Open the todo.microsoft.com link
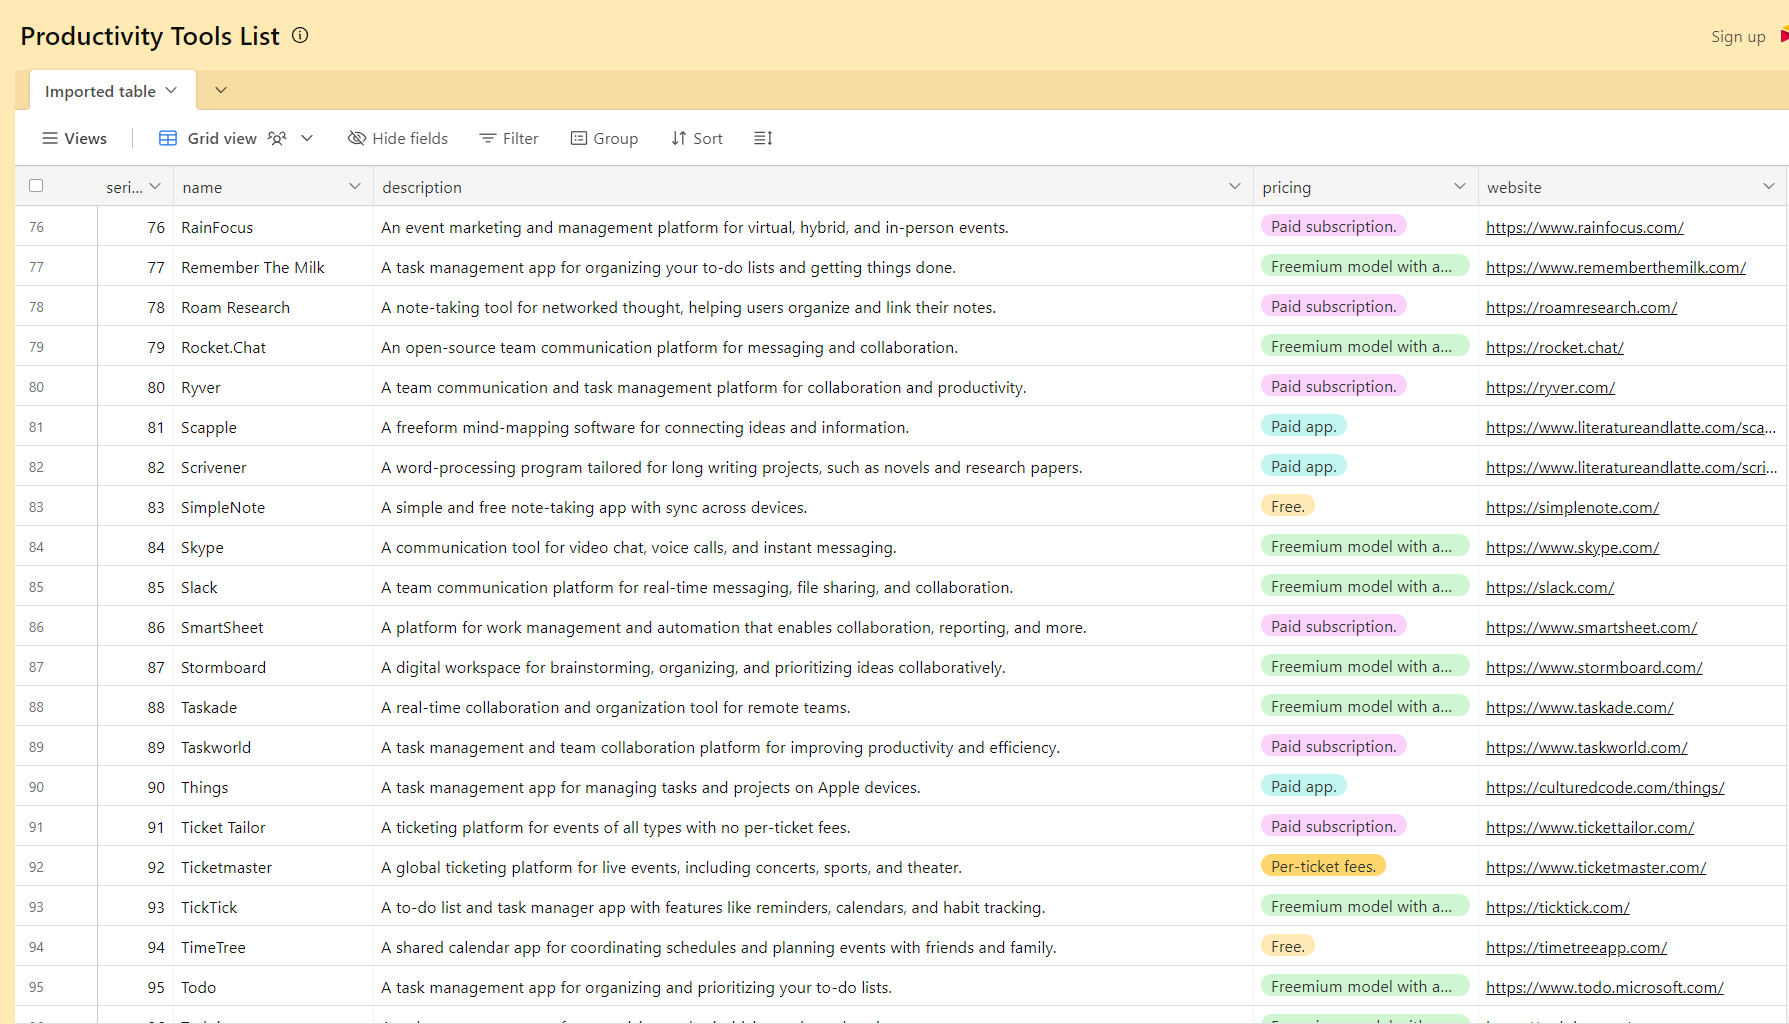 [x=1604, y=988]
